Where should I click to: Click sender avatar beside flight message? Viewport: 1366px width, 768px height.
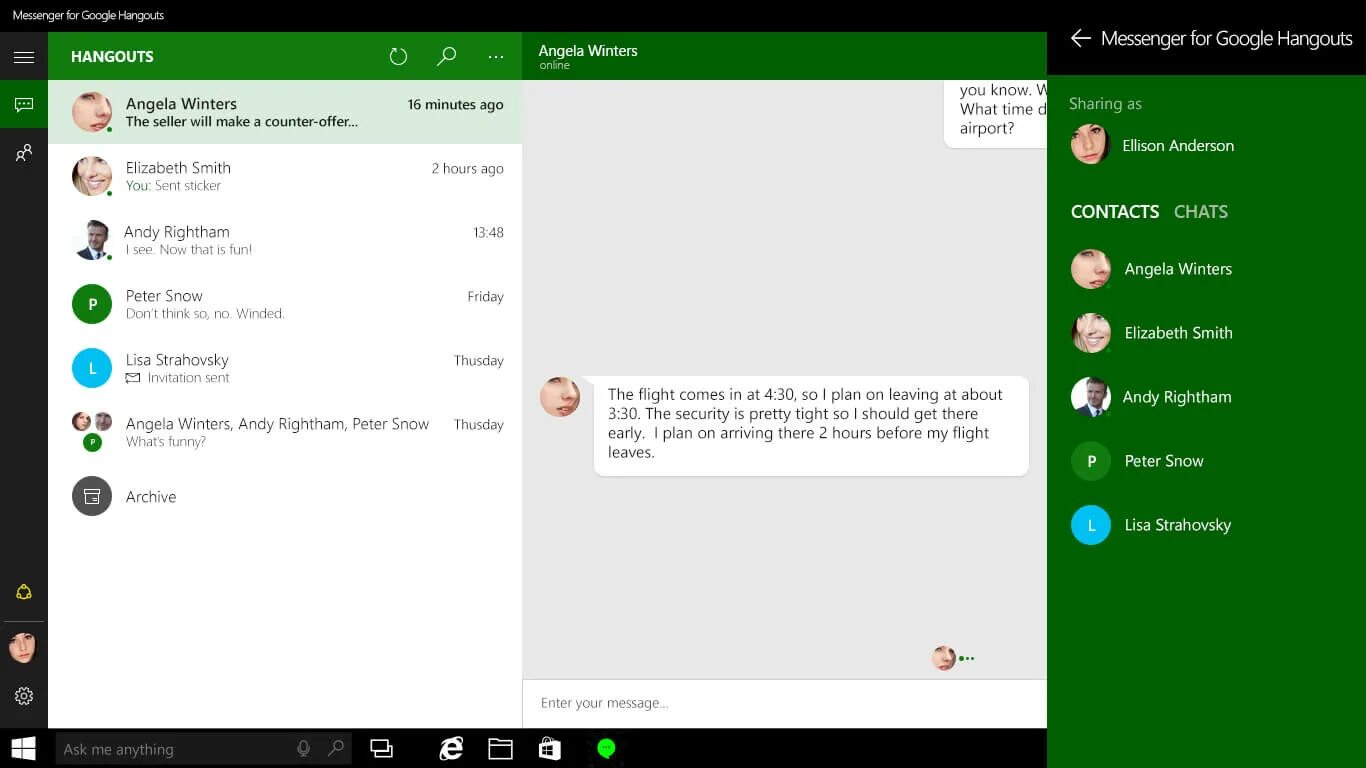pyautogui.click(x=560, y=397)
